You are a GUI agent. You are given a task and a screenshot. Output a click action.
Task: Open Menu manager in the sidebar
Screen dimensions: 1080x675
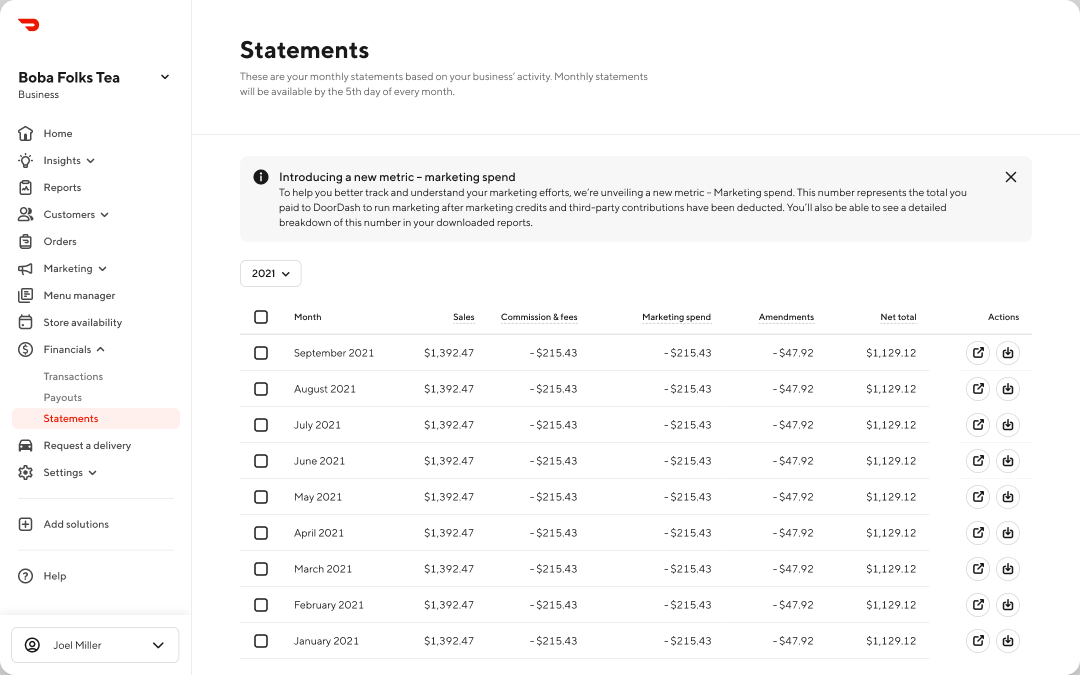pos(79,295)
